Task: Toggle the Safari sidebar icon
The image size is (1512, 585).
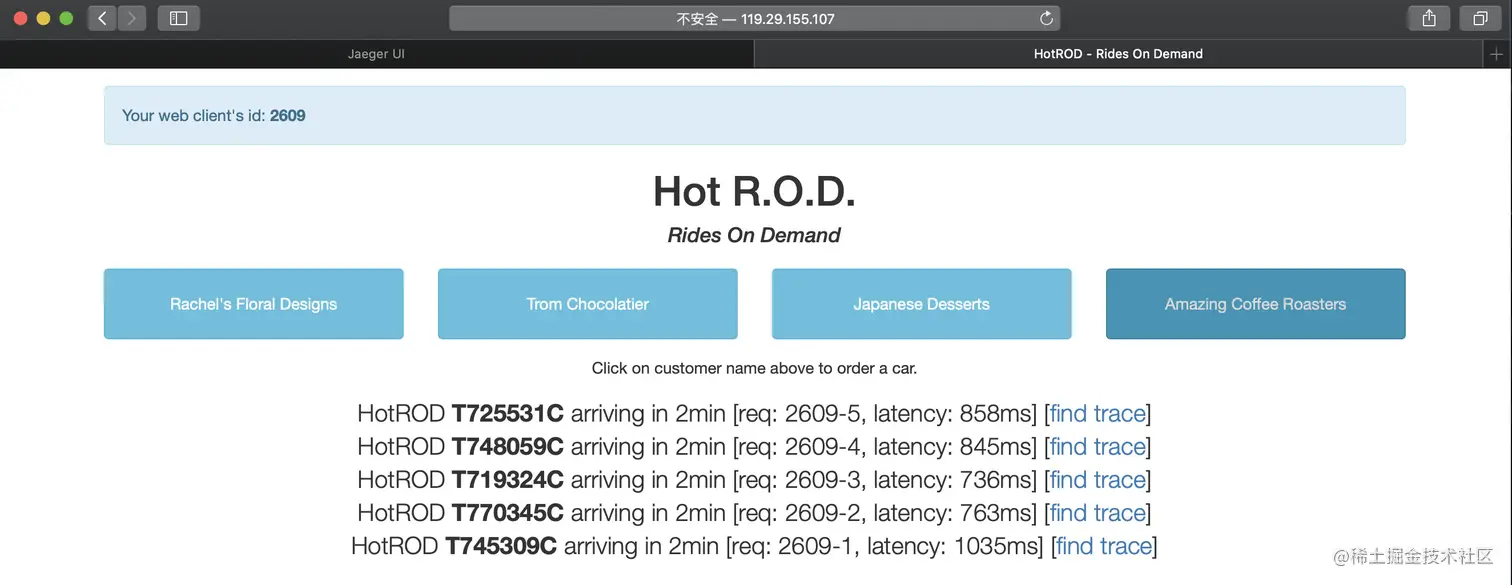Action: (178, 18)
